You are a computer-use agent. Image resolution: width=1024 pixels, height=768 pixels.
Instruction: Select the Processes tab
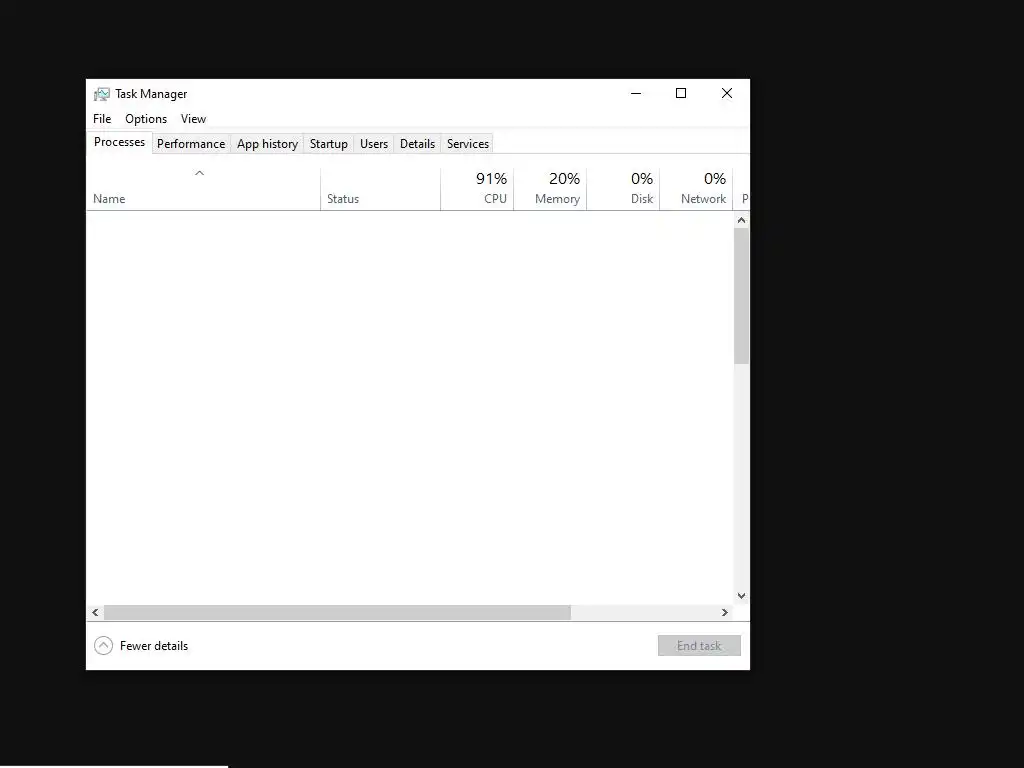point(120,142)
